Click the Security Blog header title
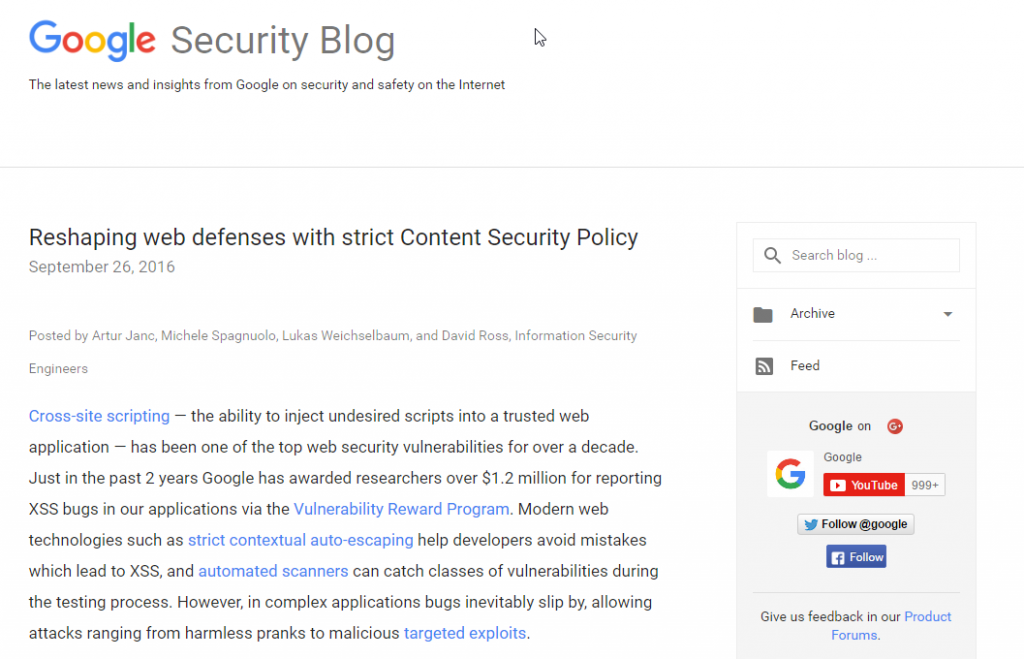 (x=283, y=40)
